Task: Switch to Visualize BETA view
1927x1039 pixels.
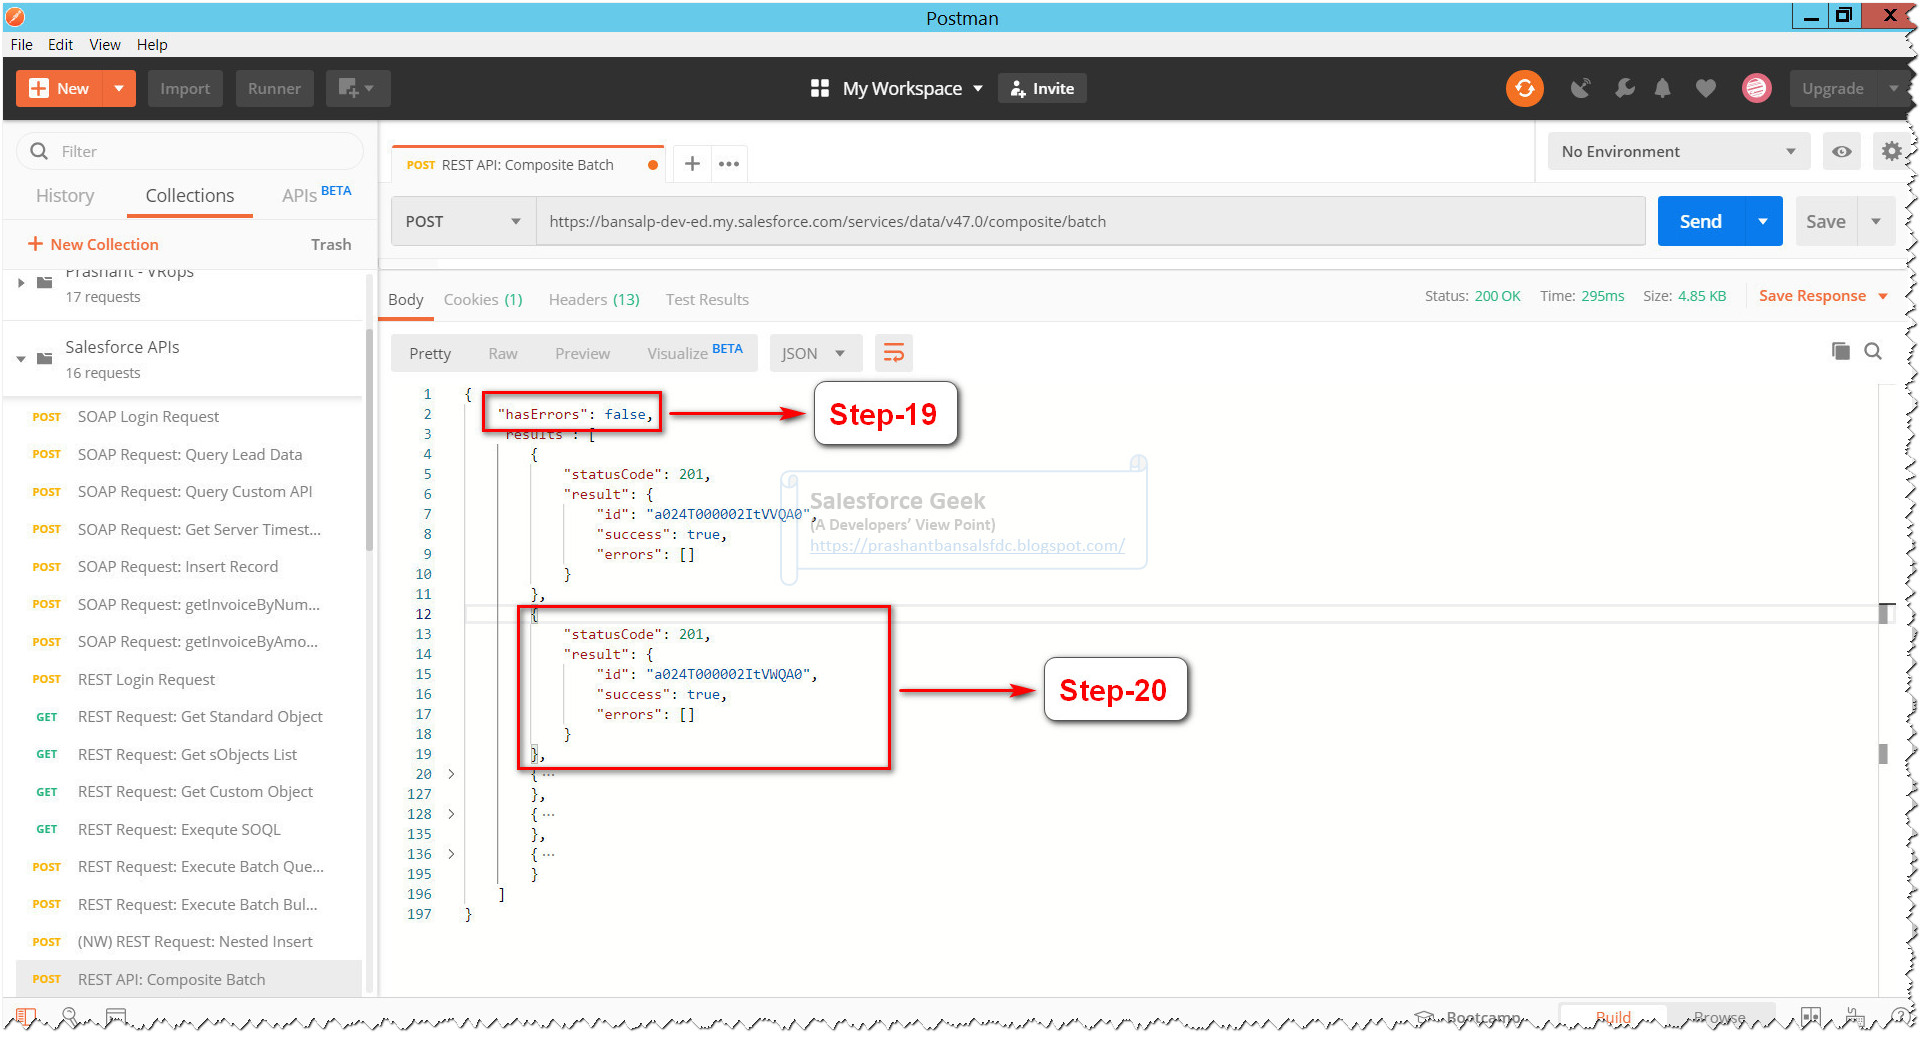Action: [x=694, y=352]
